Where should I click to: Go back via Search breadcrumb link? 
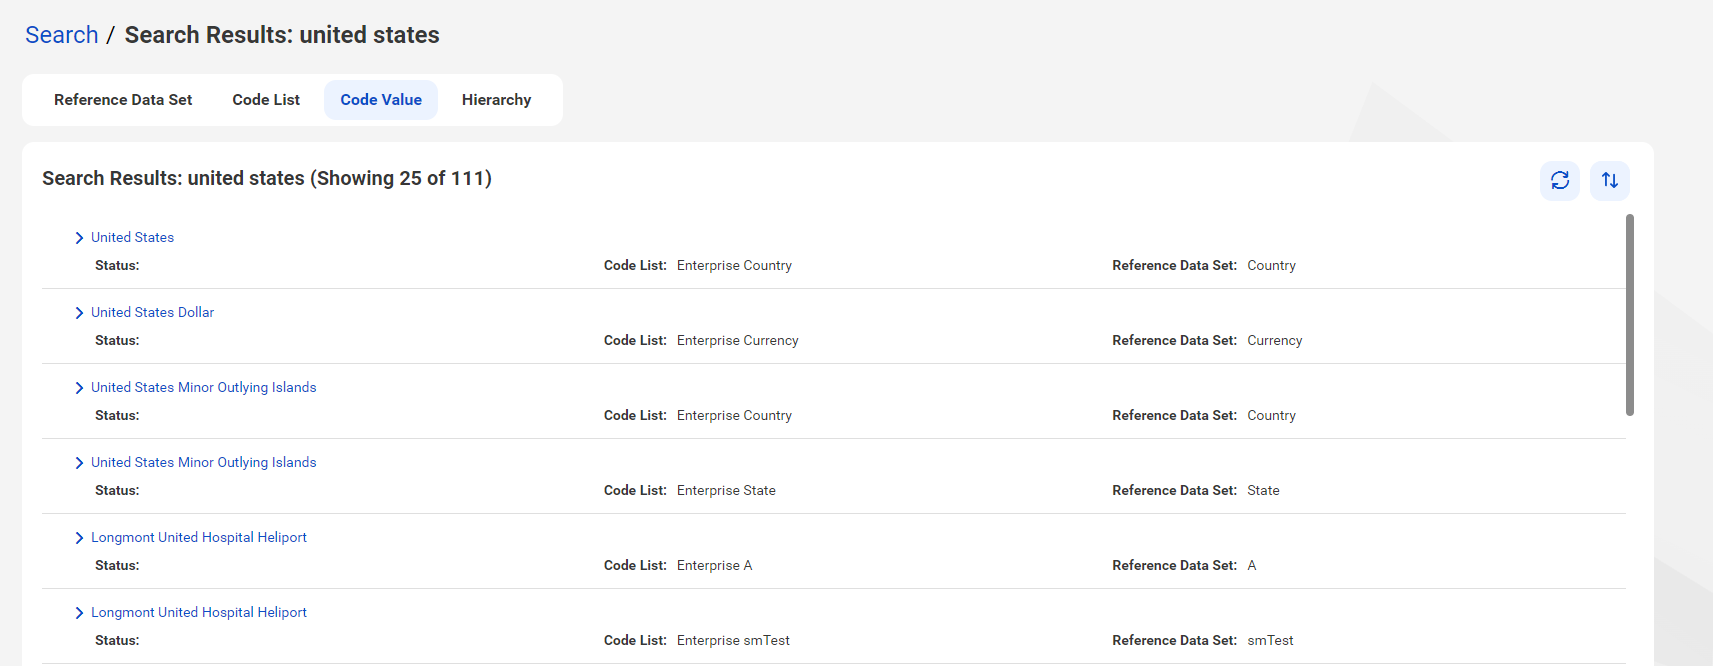(62, 35)
